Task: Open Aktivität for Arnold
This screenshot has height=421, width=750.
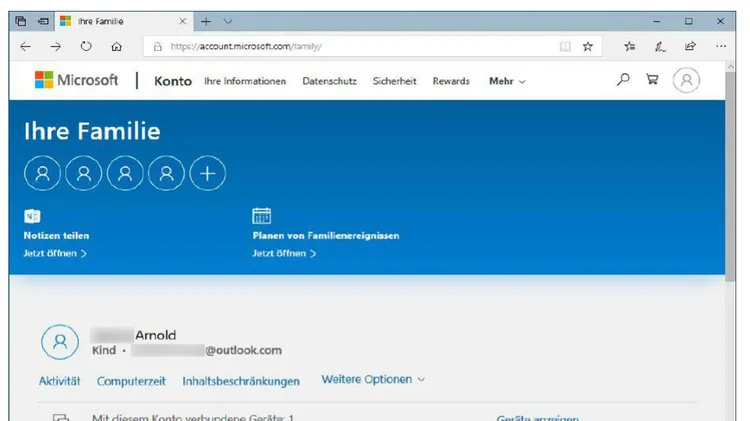Action: (59, 381)
